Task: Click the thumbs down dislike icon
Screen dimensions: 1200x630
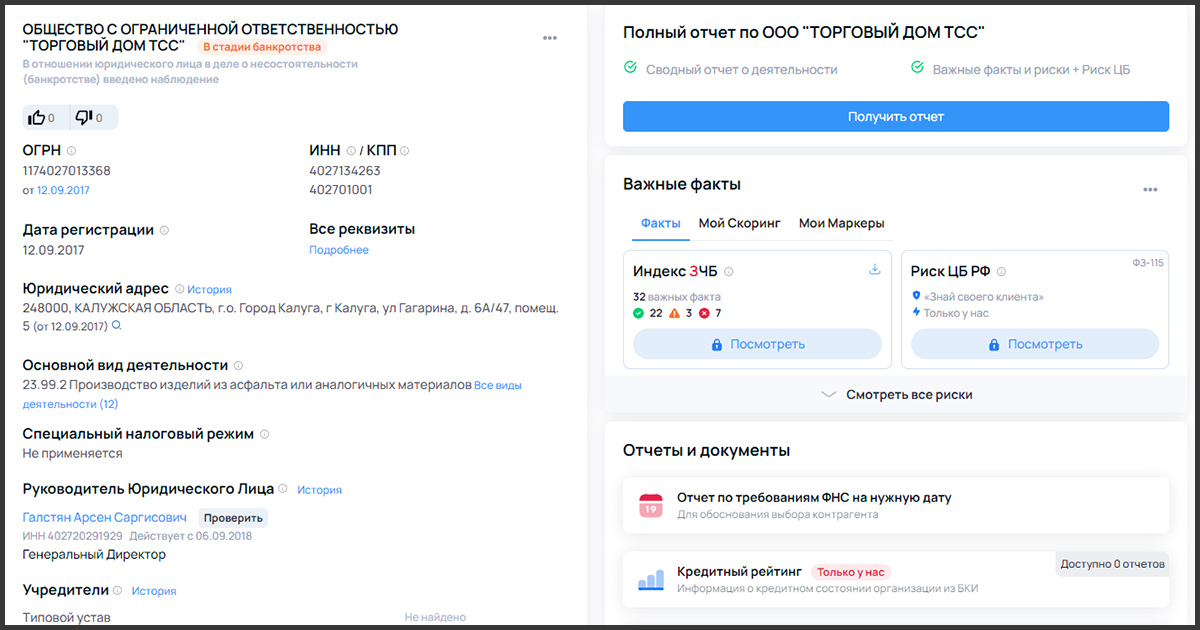Action: [x=84, y=118]
